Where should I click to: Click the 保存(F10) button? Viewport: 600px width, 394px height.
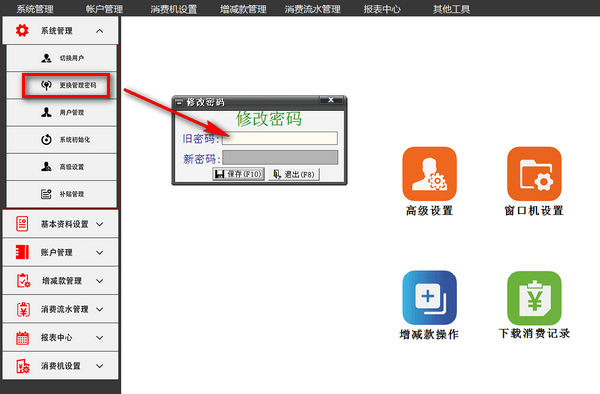coord(238,174)
